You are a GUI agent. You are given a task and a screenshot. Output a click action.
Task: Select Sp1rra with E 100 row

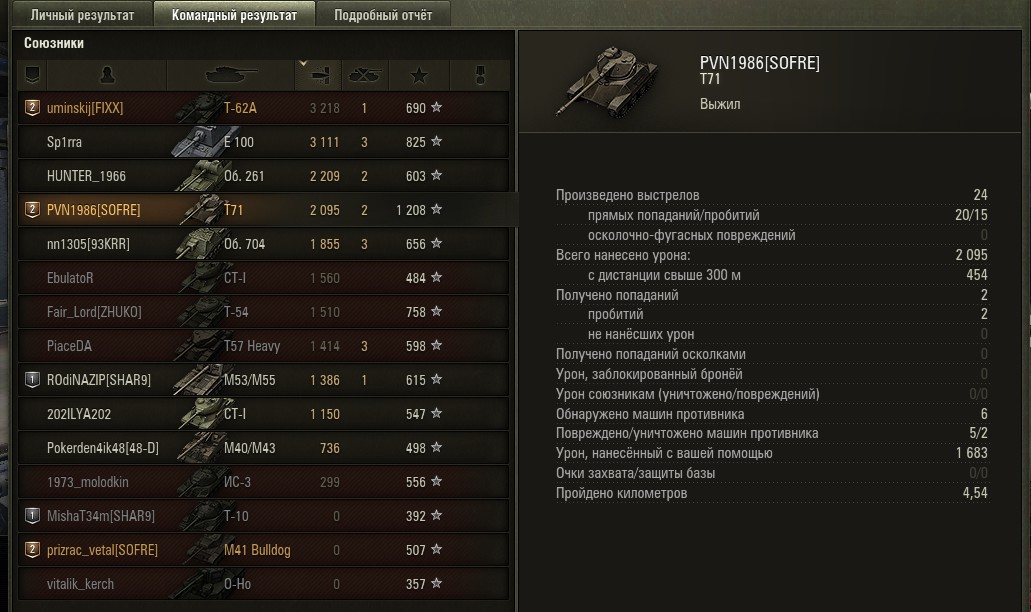click(x=263, y=142)
